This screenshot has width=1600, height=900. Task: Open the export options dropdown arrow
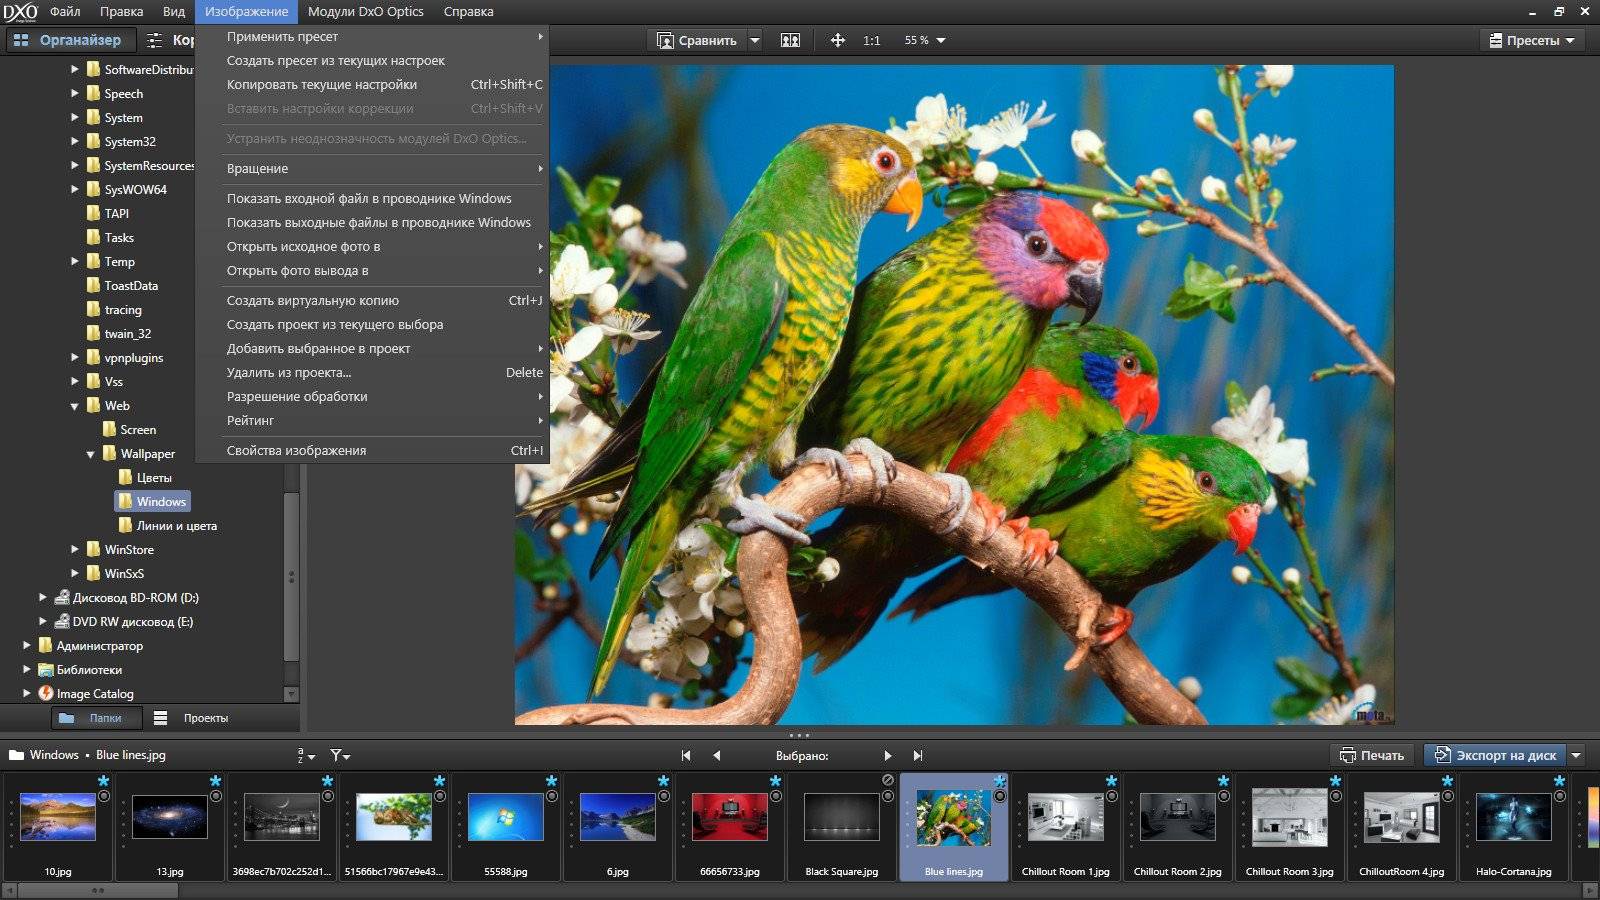1577,755
